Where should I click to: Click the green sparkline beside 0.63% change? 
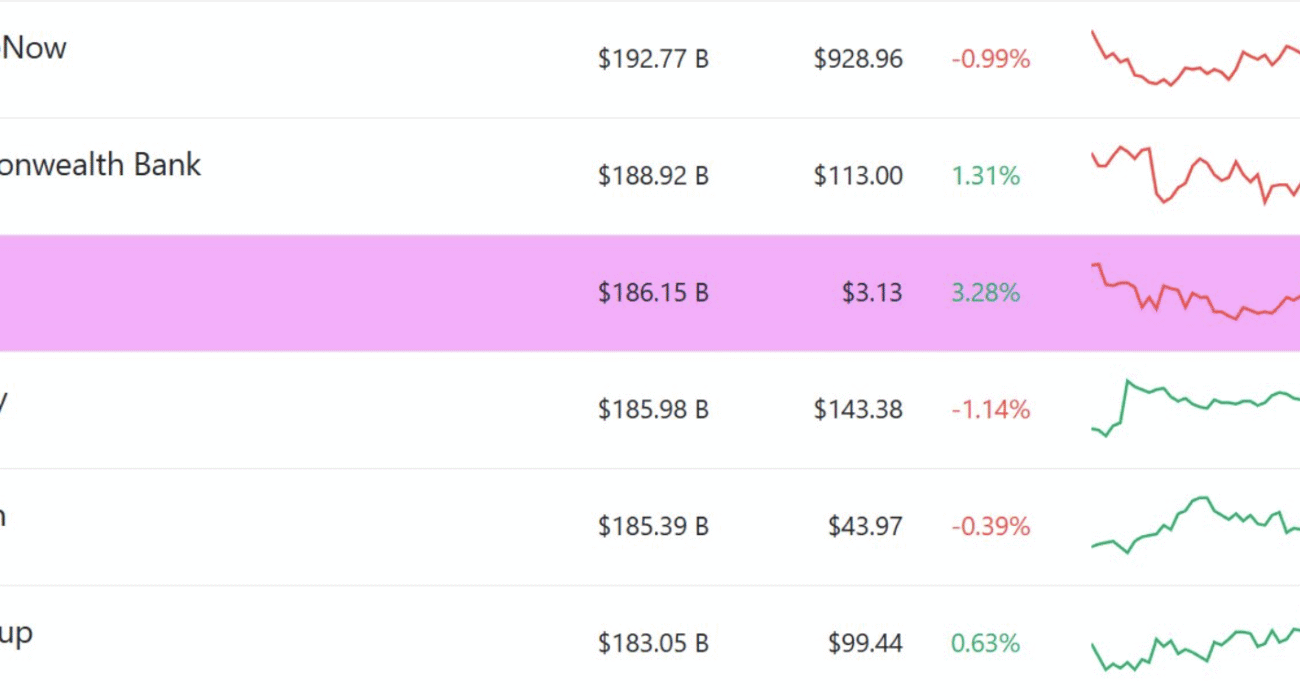1195,648
